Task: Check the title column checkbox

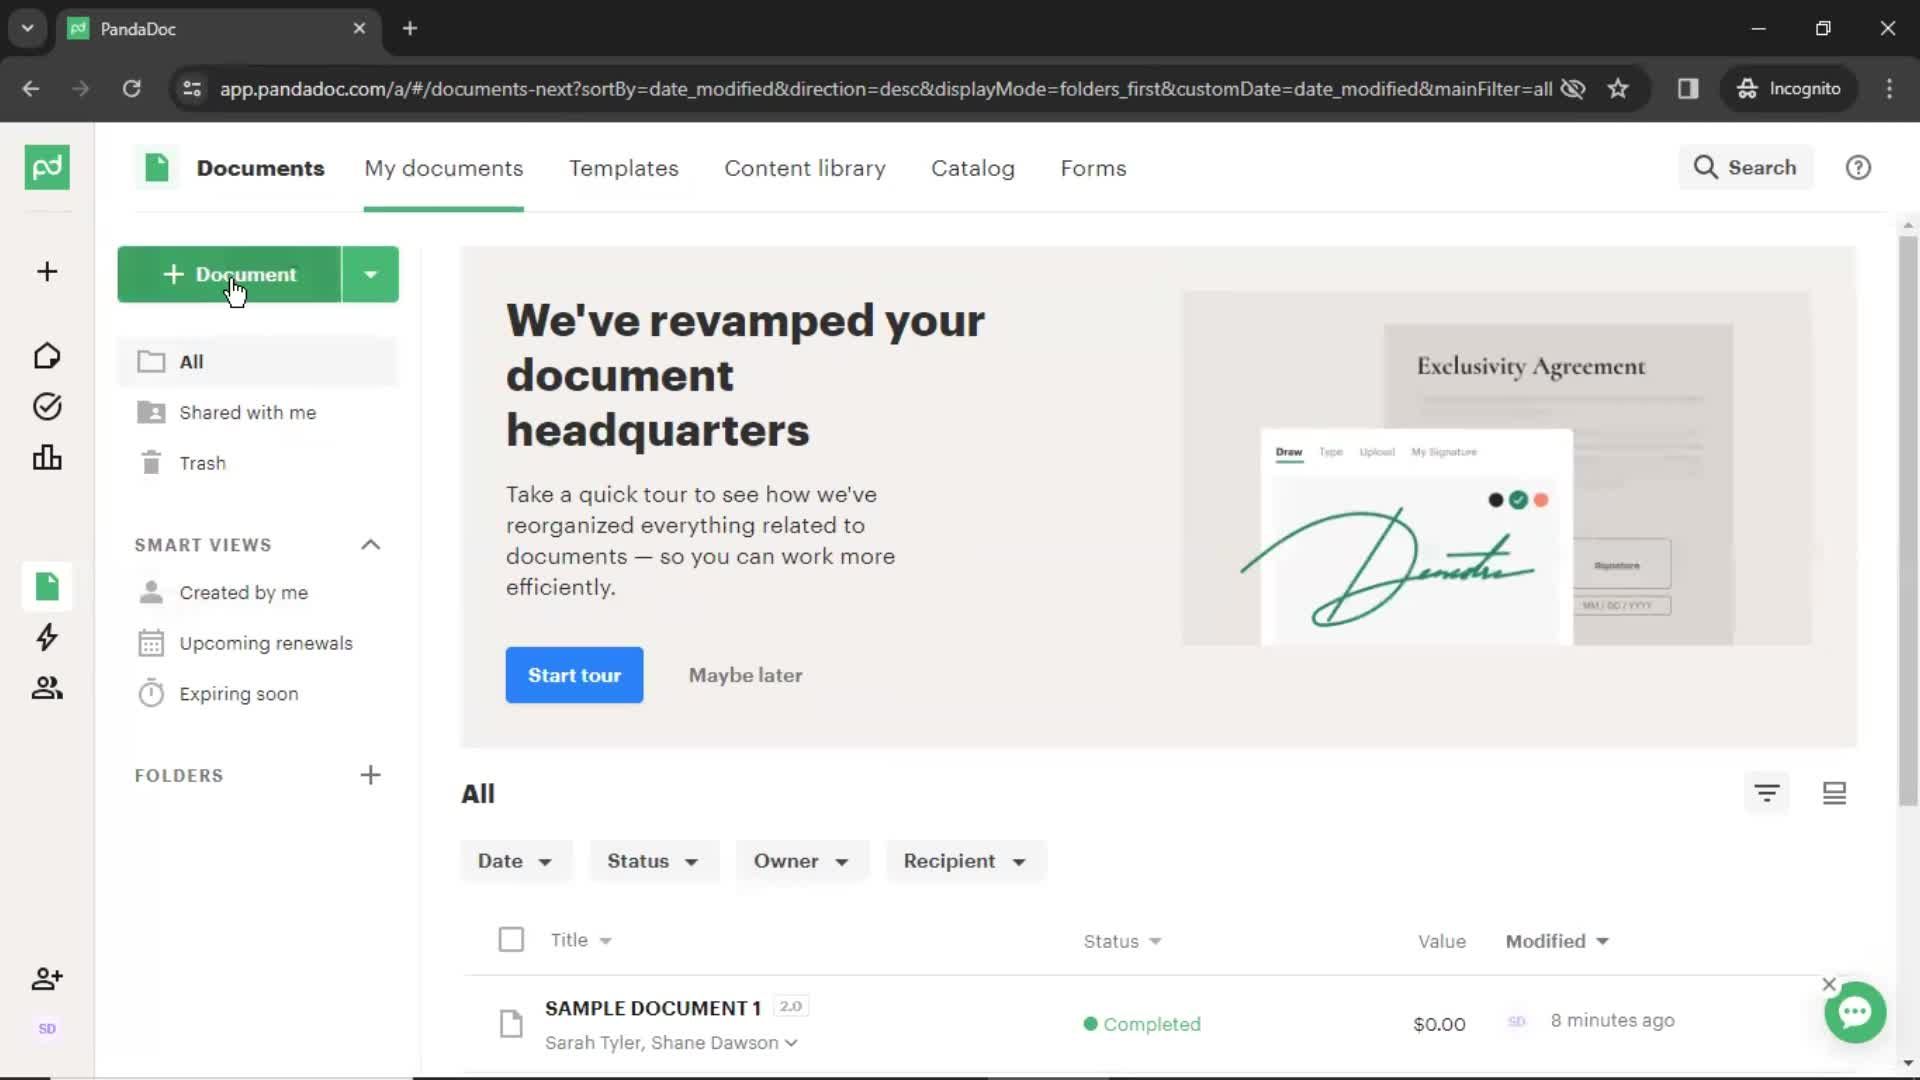Action: point(512,939)
